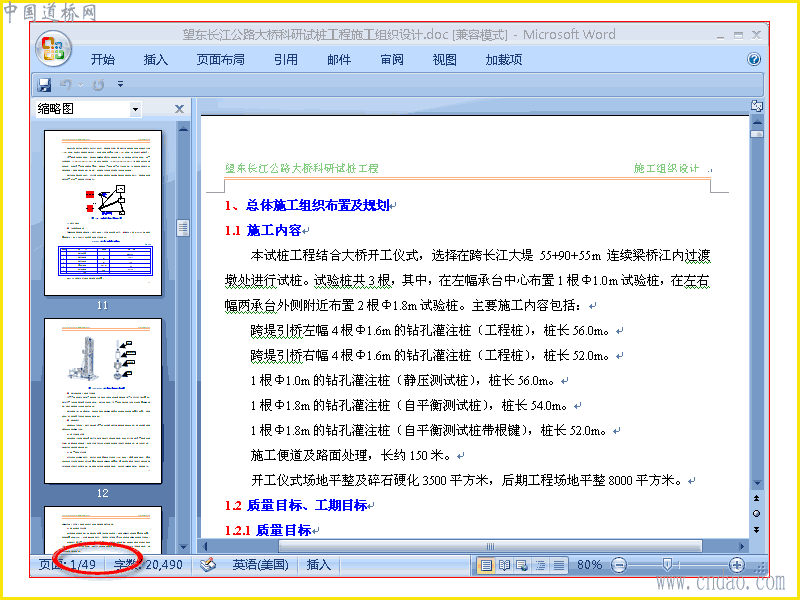Click the 80% zoom level button
This screenshot has width=800, height=600.
(589, 565)
